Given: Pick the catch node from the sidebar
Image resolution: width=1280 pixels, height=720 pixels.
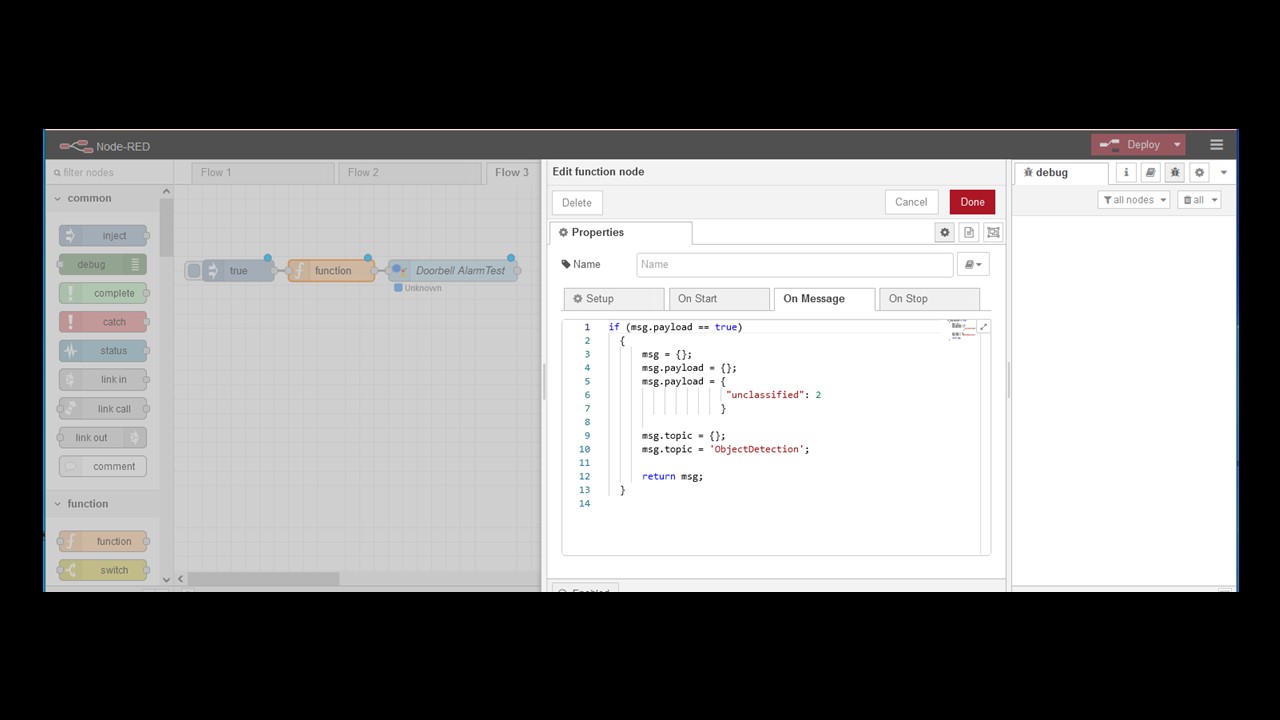Looking at the screenshot, I should (x=103, y=321).
